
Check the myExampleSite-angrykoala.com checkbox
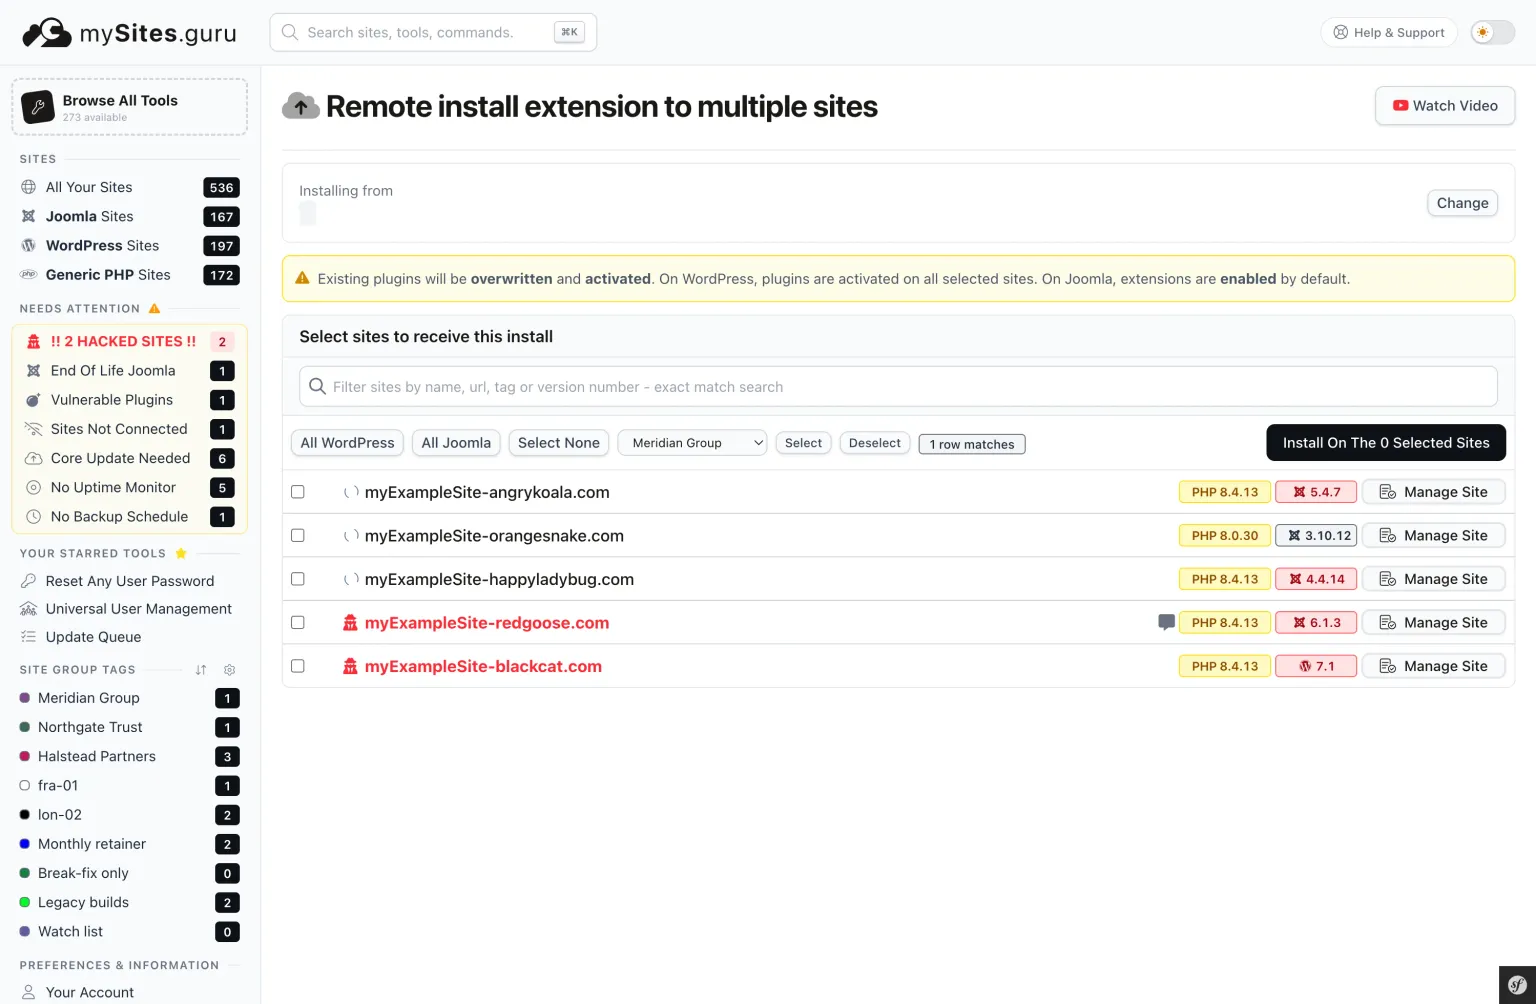point(297,492)
